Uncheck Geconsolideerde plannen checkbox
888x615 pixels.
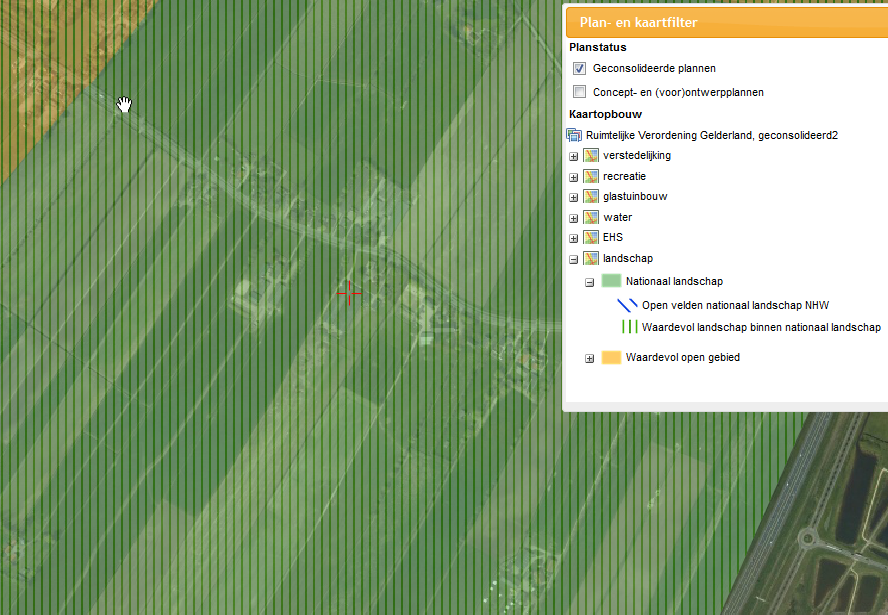click(x=579, y=69)
